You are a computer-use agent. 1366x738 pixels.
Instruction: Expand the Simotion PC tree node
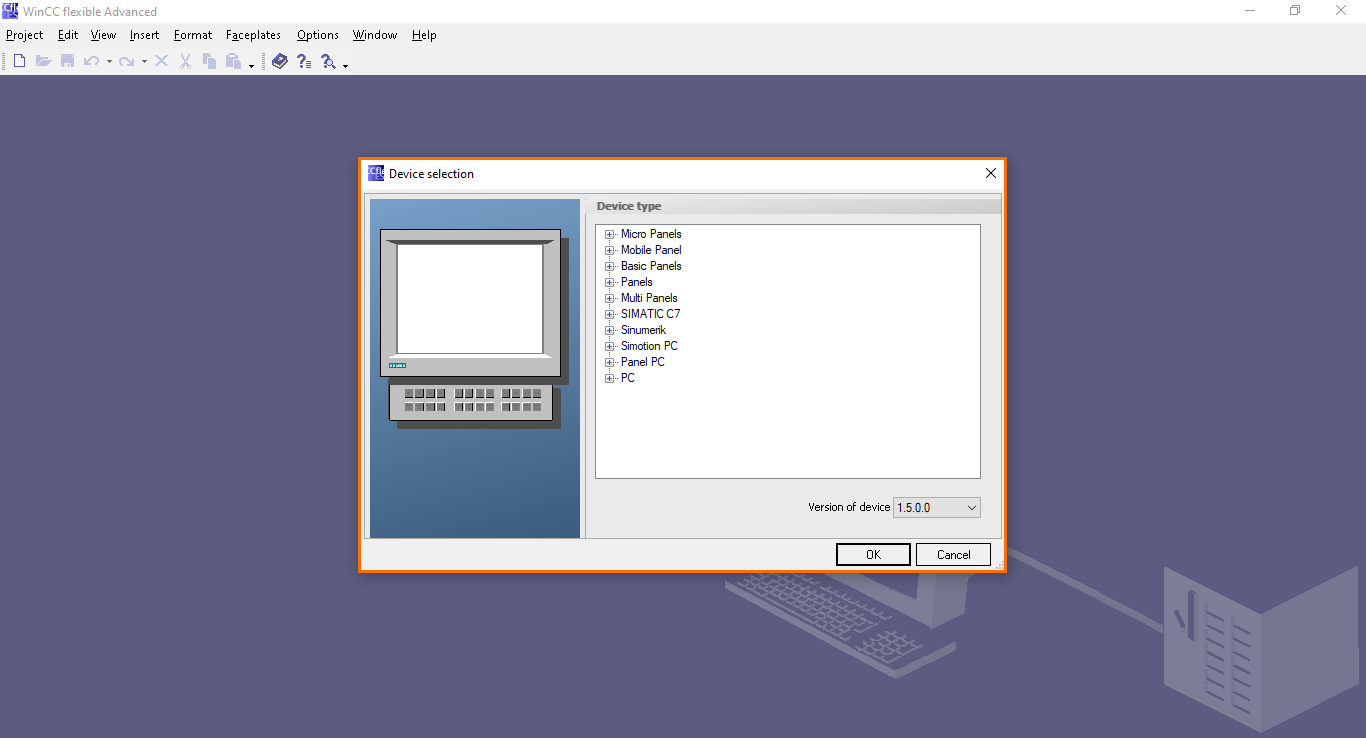pyautogui.click(x=609, y=346)
